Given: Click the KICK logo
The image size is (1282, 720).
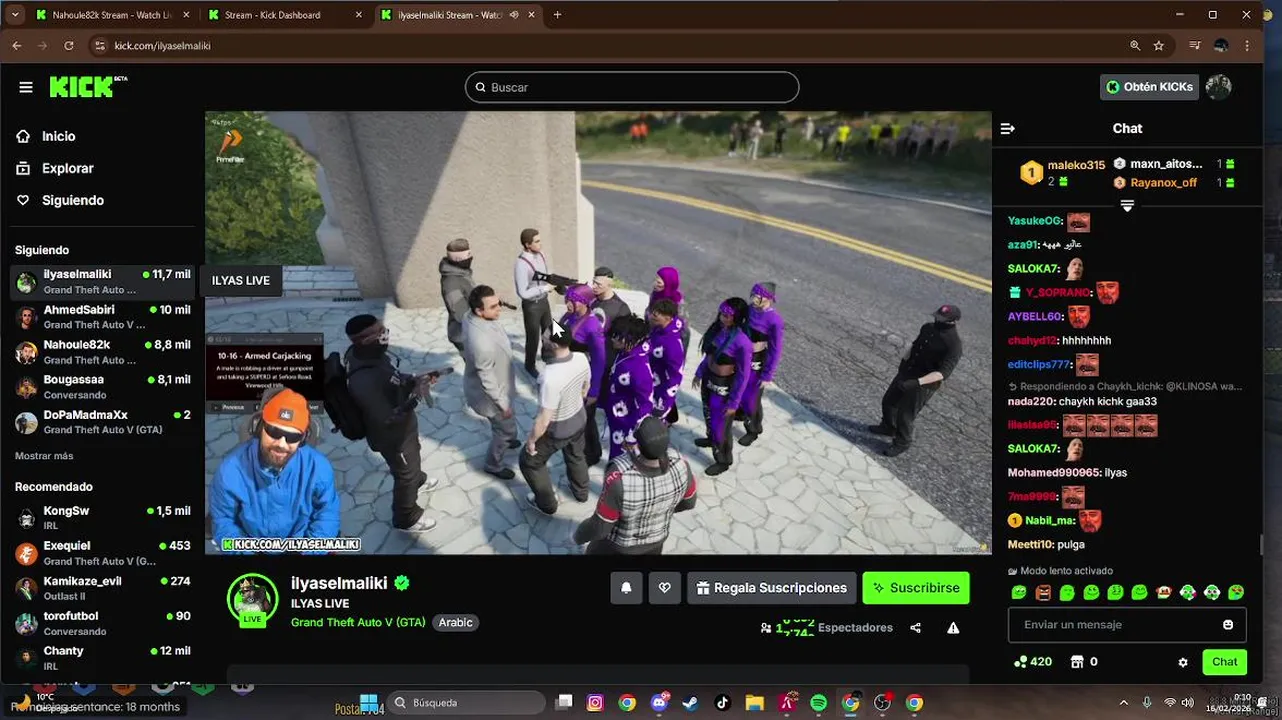Looking at the screenshot, I should 88,87.
